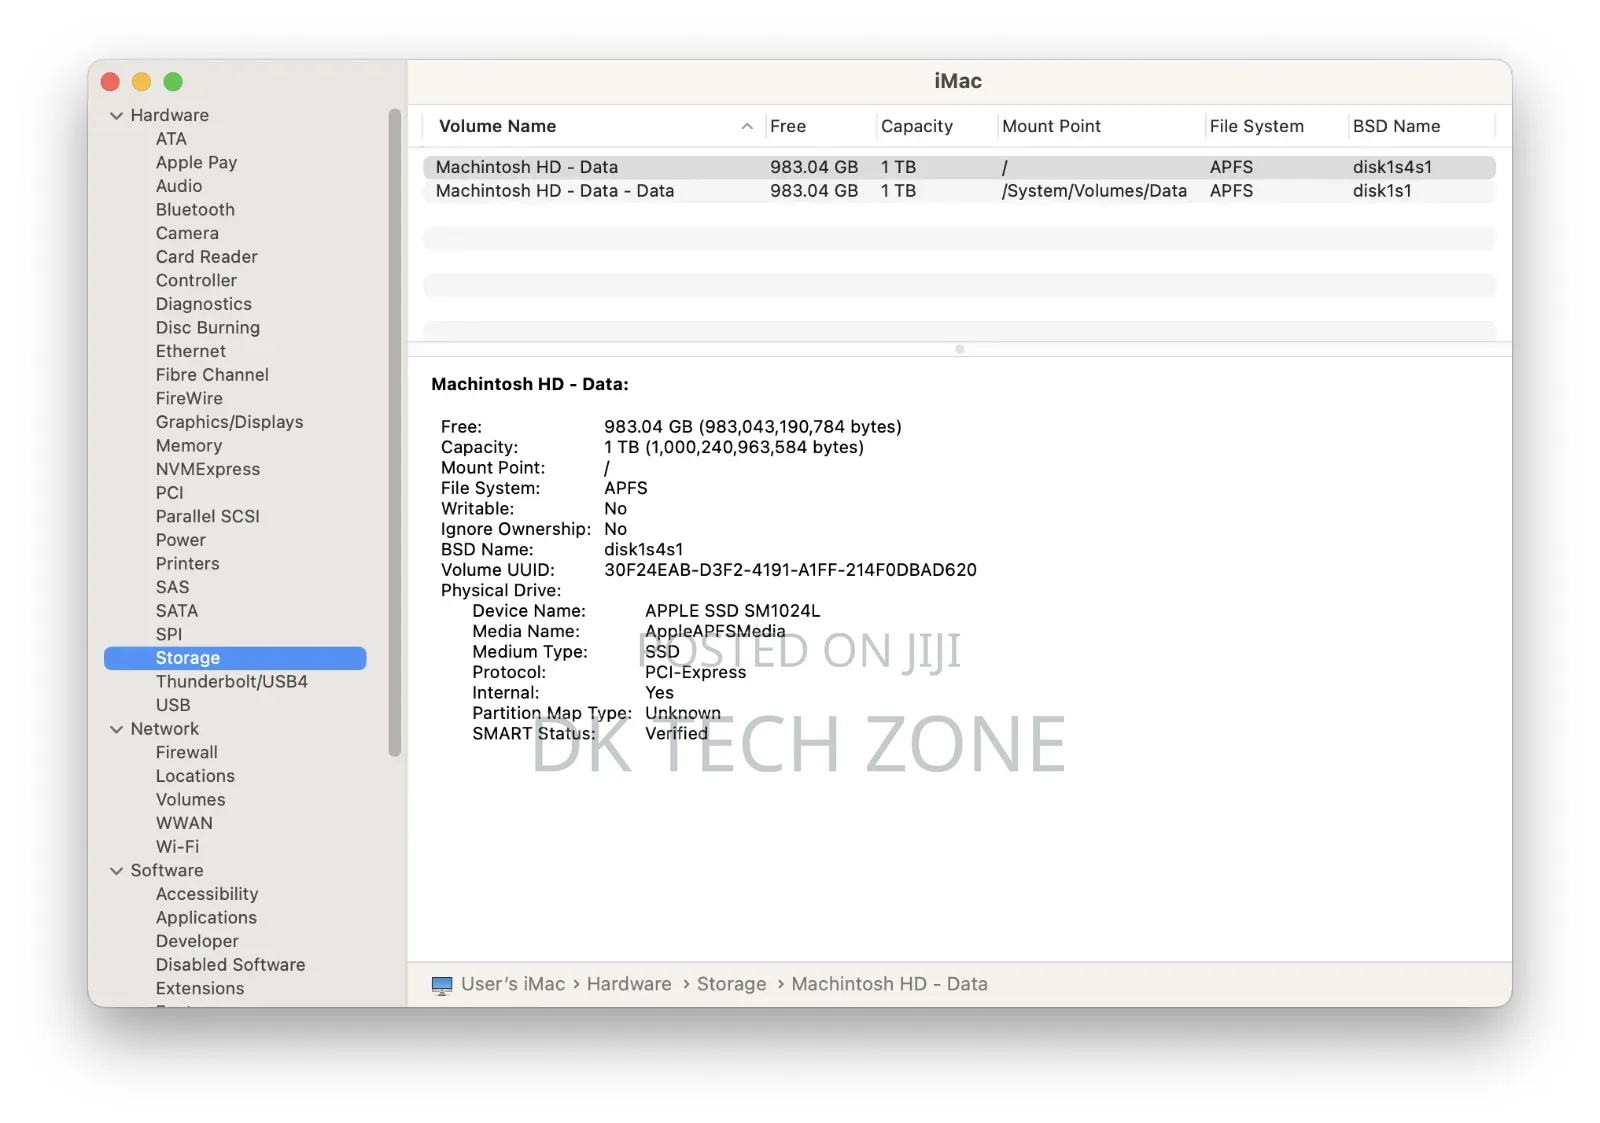
Task: Click the split pane divider handle
Action: point(959,350)
